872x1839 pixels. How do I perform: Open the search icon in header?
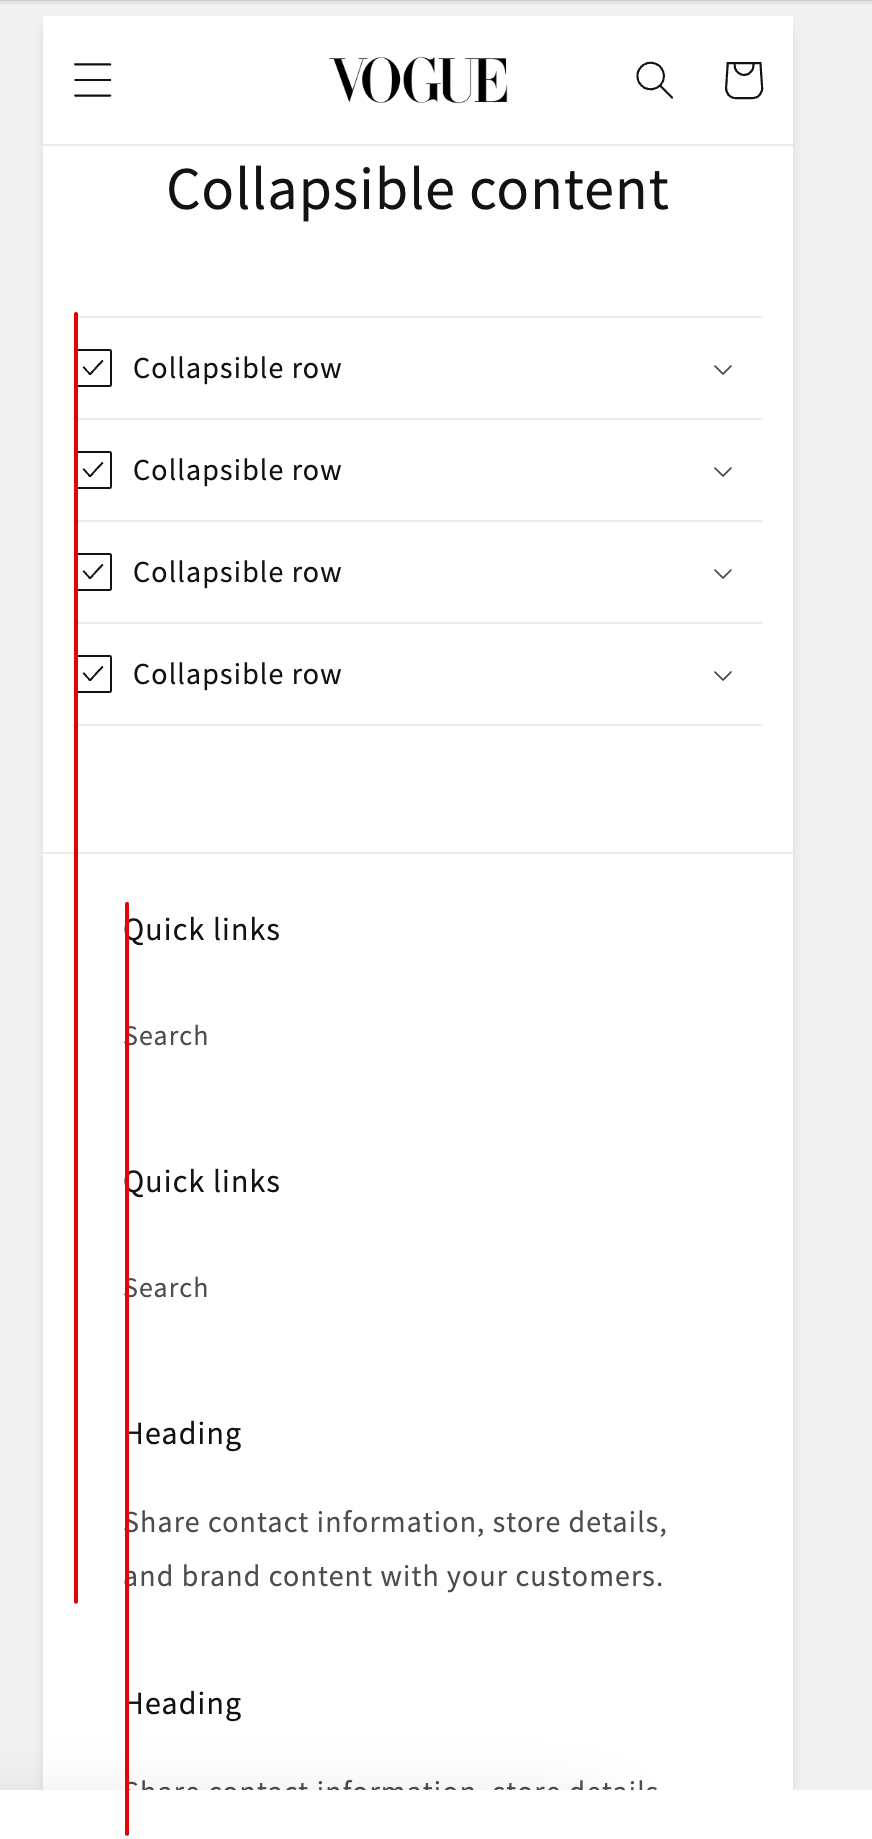654,80
